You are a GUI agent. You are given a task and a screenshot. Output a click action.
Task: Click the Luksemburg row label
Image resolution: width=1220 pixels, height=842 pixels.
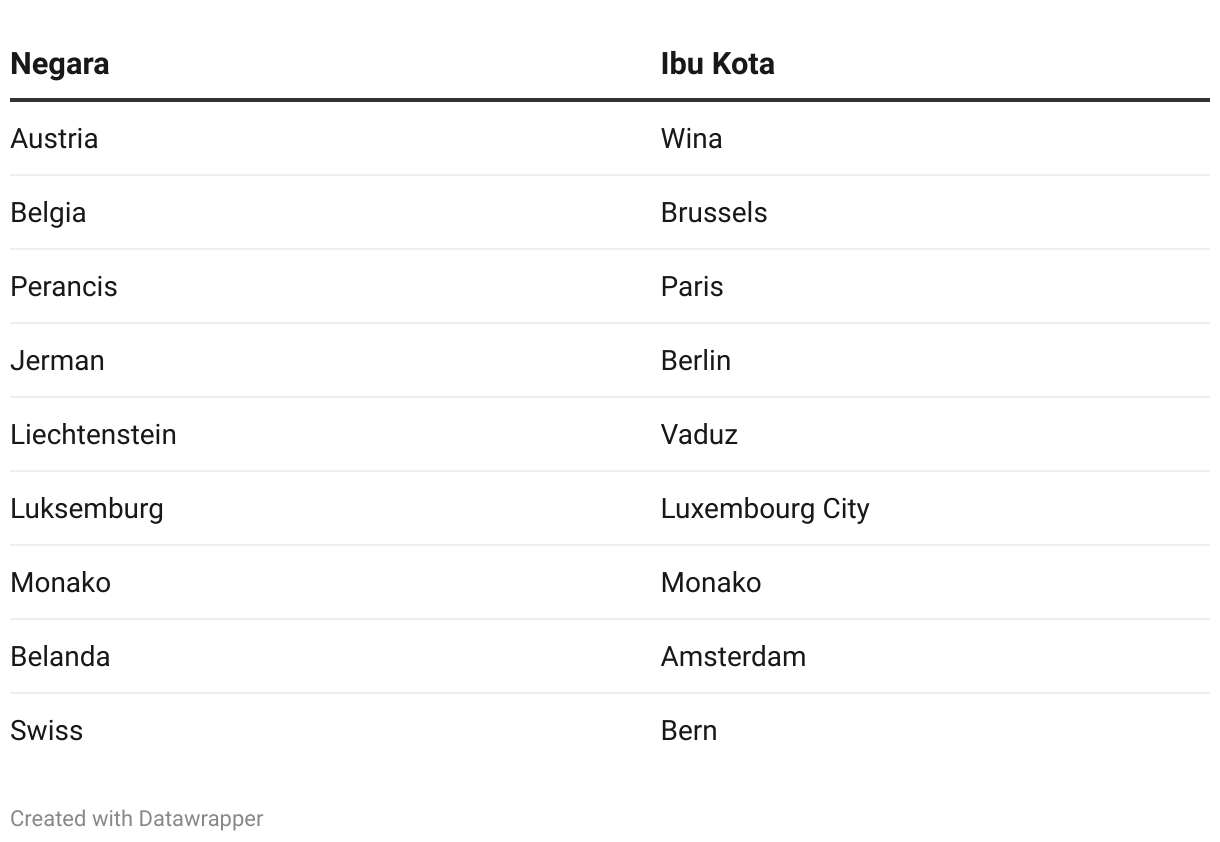87,508
